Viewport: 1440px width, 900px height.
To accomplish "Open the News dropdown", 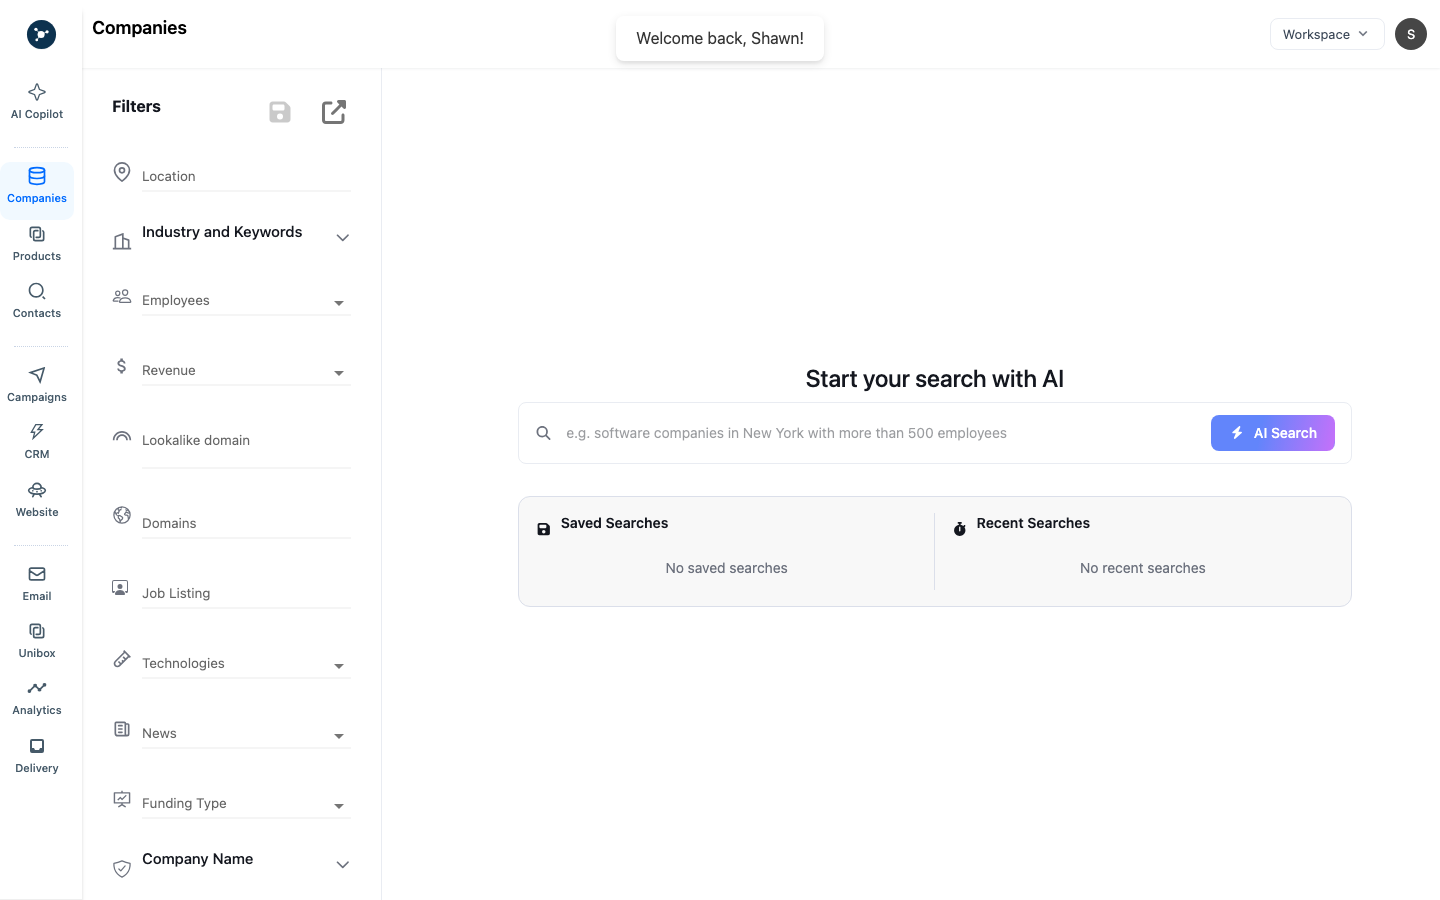I will click(x=339, y=736).
